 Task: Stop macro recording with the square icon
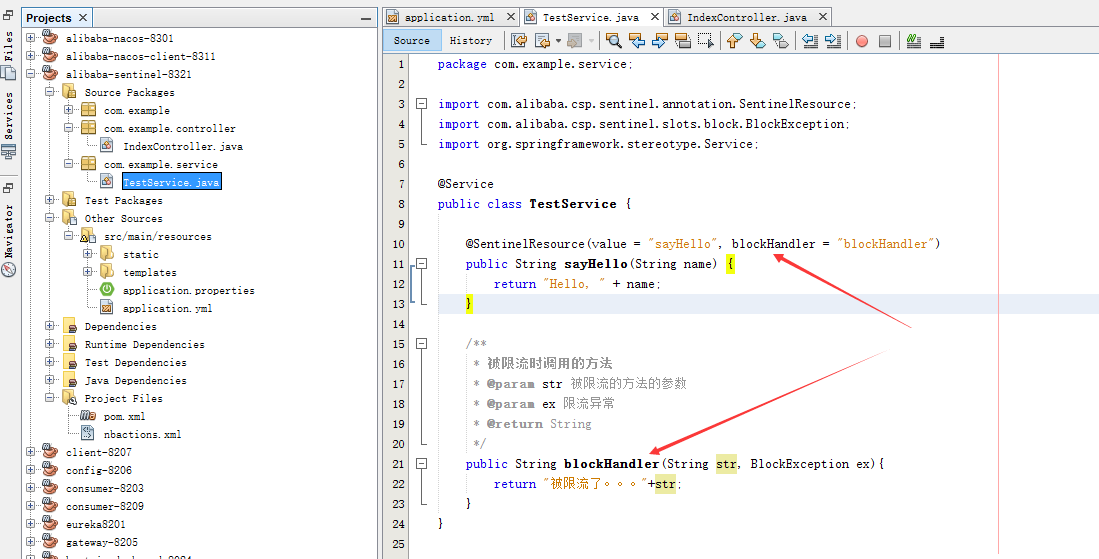pyautogui.click(x=885, y=41)
